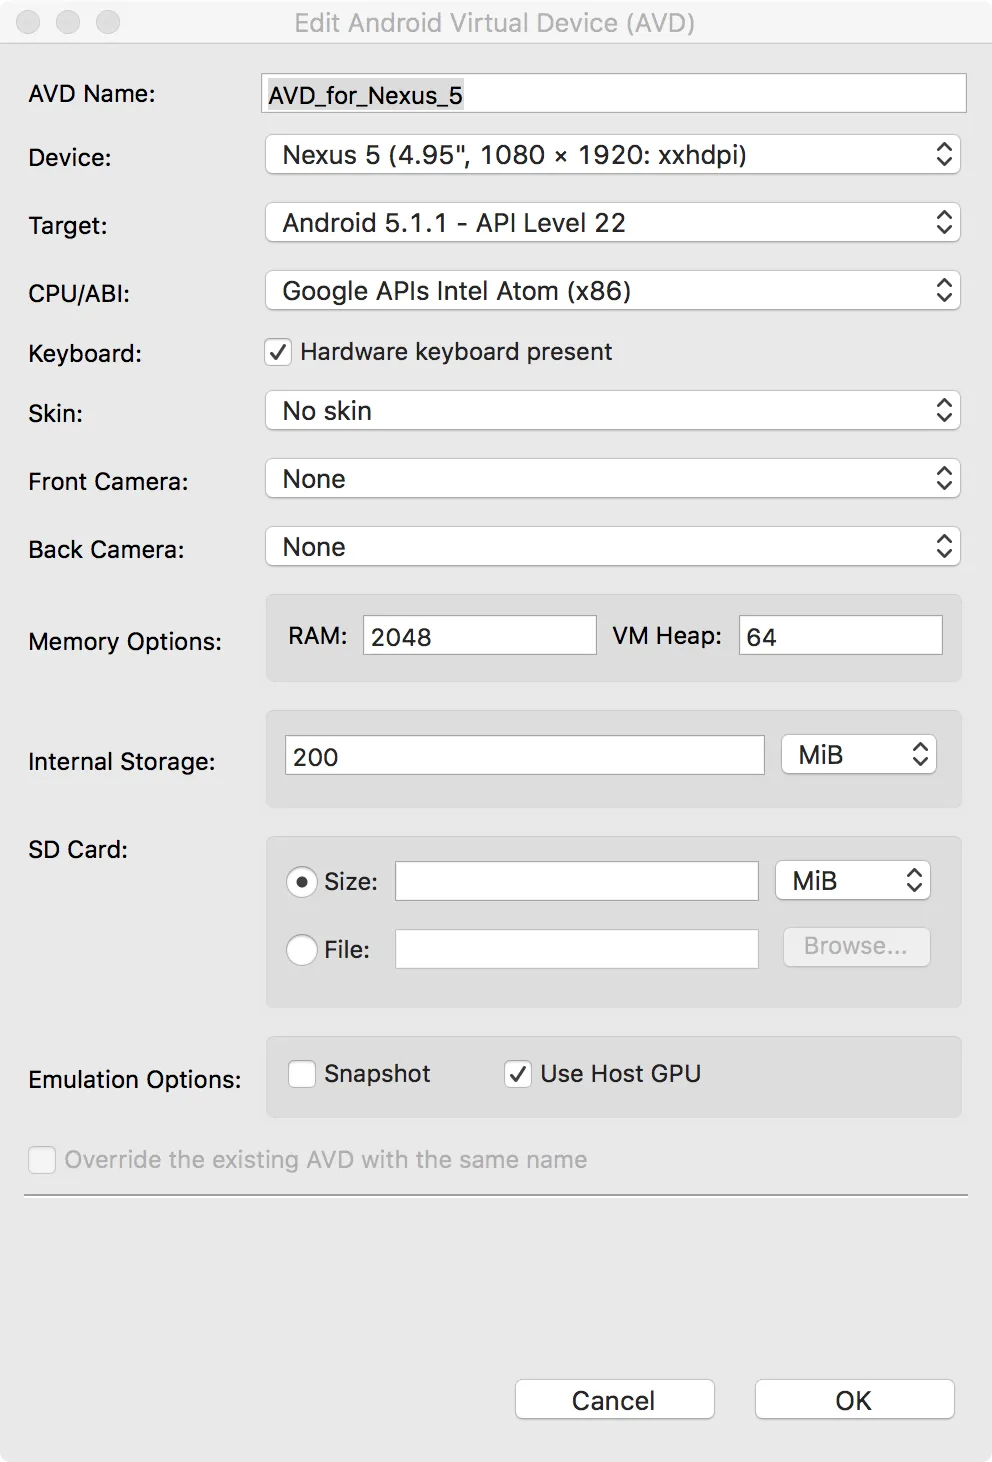The height and width of the screenshot is (1462, 992).
Task: Toggle the Use Host GPU checkbox
Action: pos(518,1074)
